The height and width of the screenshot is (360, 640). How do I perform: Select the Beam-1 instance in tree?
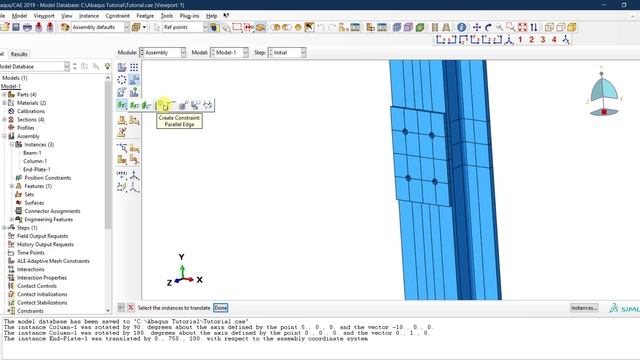click(x=32, y=153)
